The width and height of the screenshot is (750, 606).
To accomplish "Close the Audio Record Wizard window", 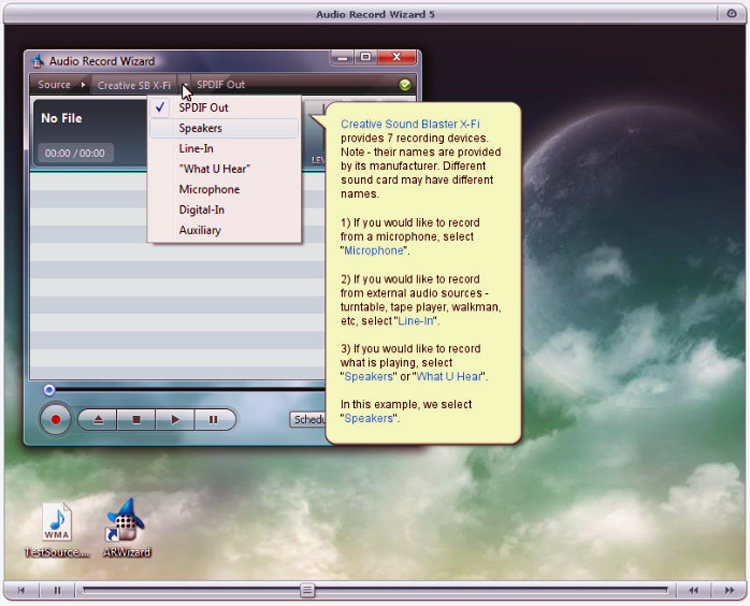I will [397, 57].
